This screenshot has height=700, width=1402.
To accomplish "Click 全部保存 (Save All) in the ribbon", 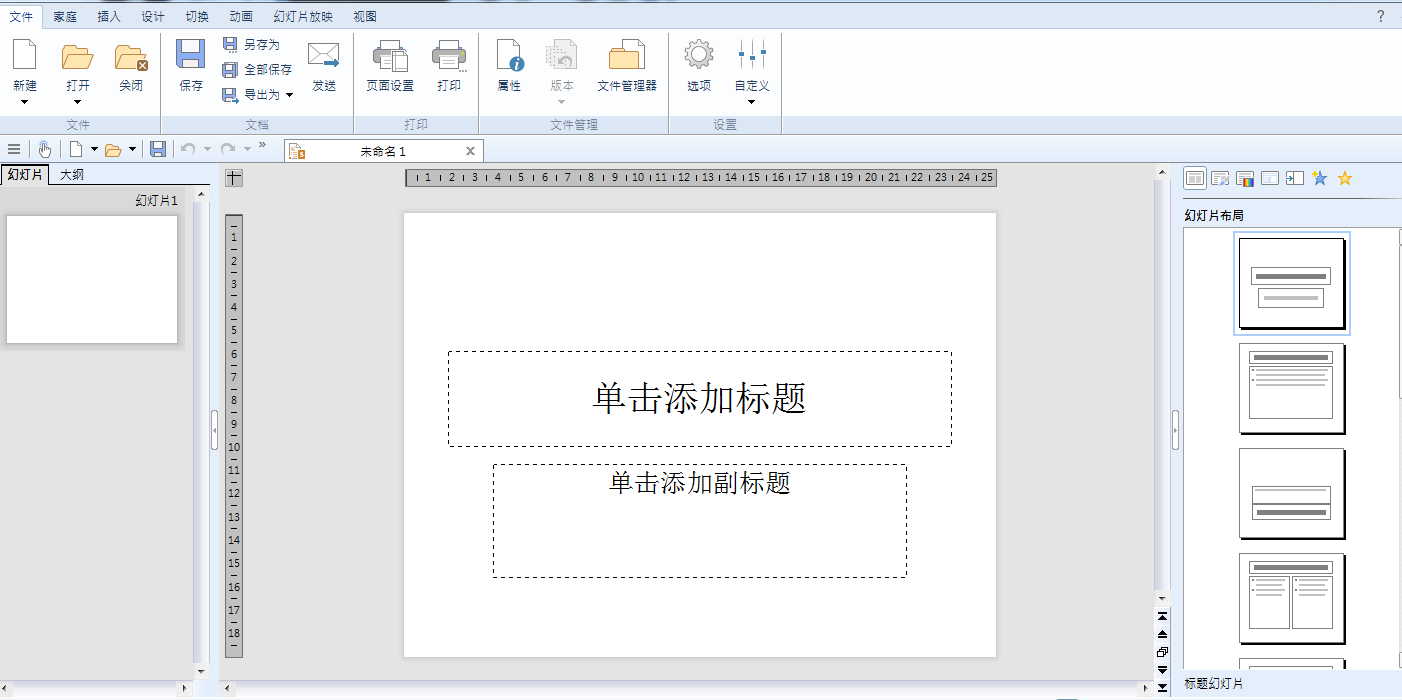I will point(258,69).
